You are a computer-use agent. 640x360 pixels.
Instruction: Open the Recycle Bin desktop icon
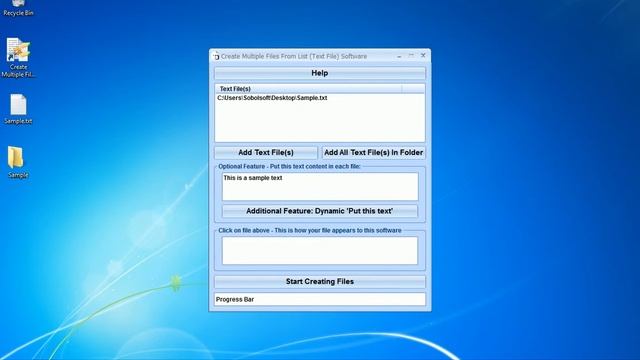18,8
